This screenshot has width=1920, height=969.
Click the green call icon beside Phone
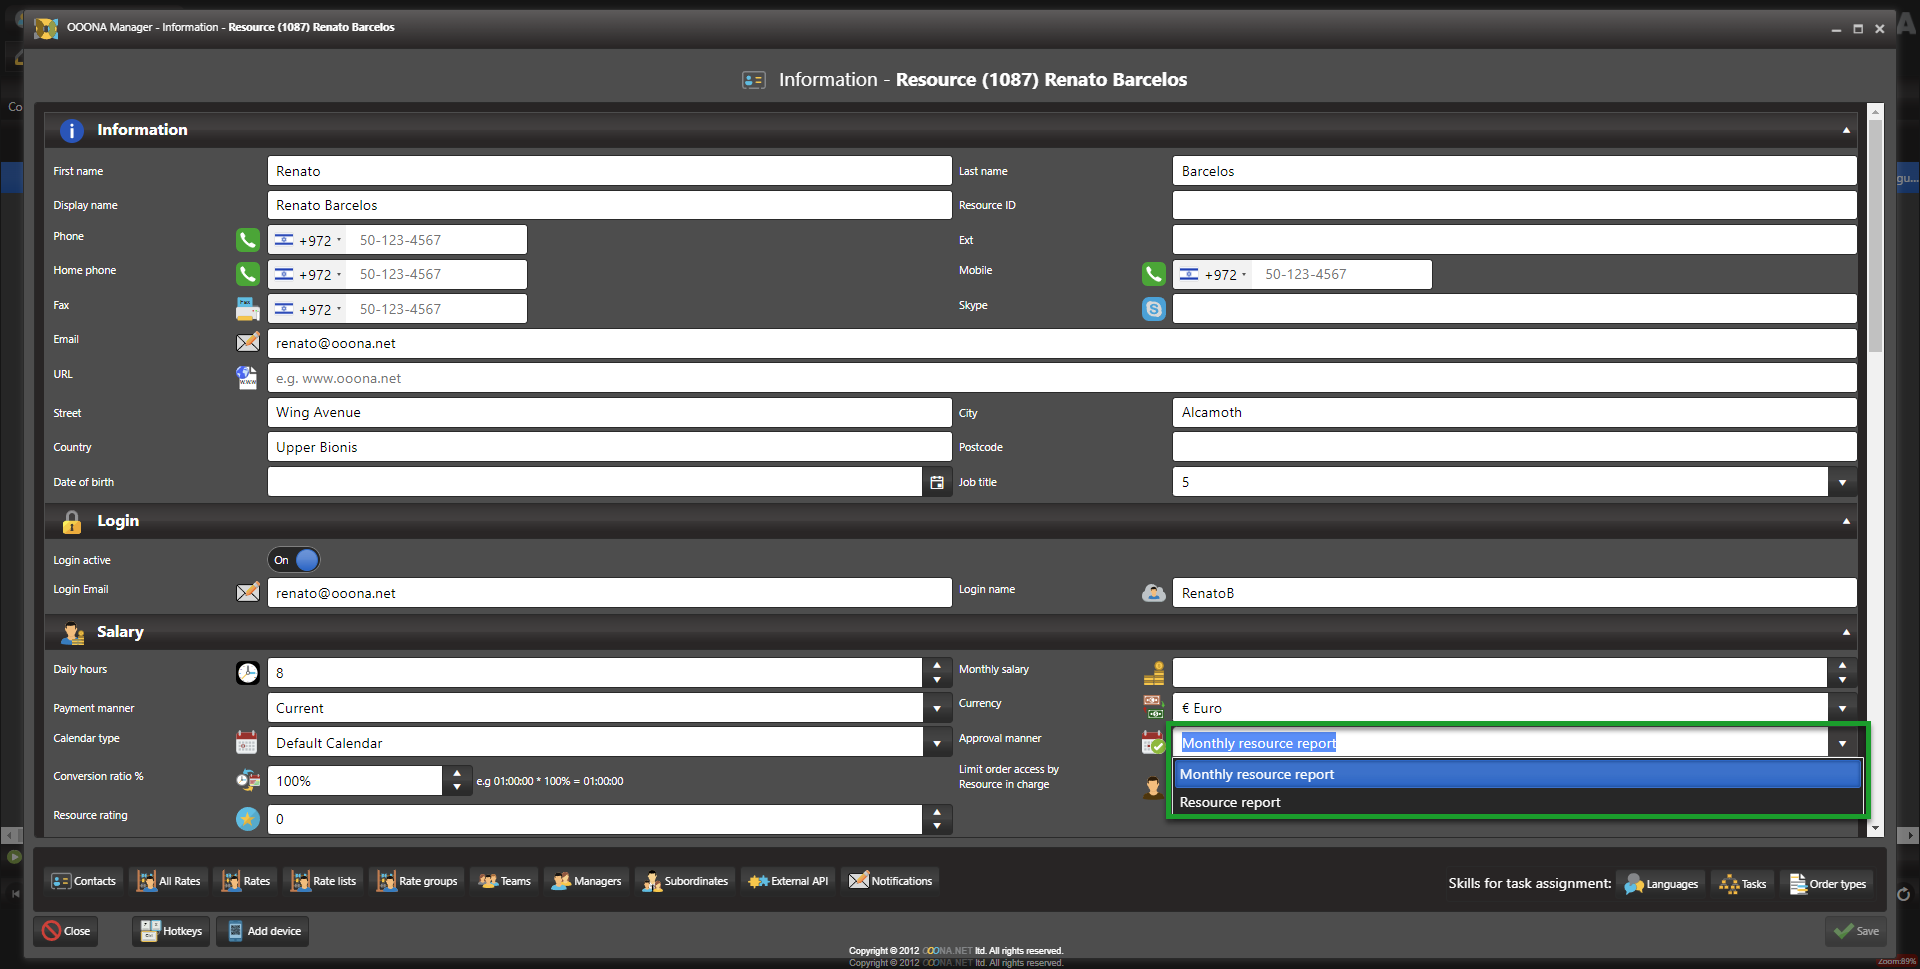pyautogui.click(x=247, y=240)
